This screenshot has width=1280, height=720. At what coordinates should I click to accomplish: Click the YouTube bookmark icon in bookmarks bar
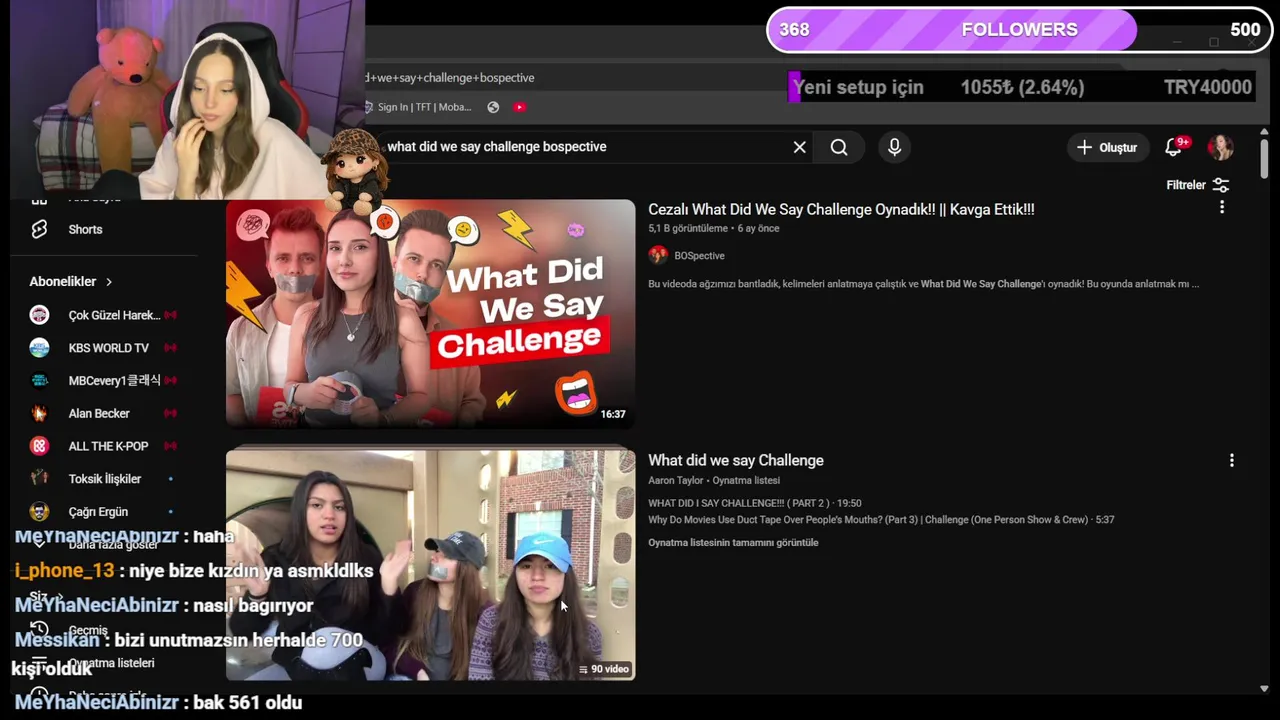pos(519,107)
